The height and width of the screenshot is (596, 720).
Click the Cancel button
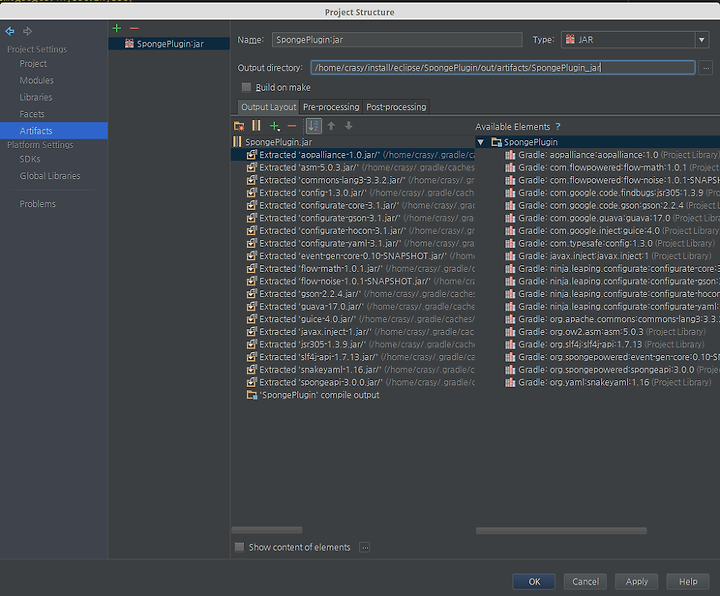(x=585, y=581)
